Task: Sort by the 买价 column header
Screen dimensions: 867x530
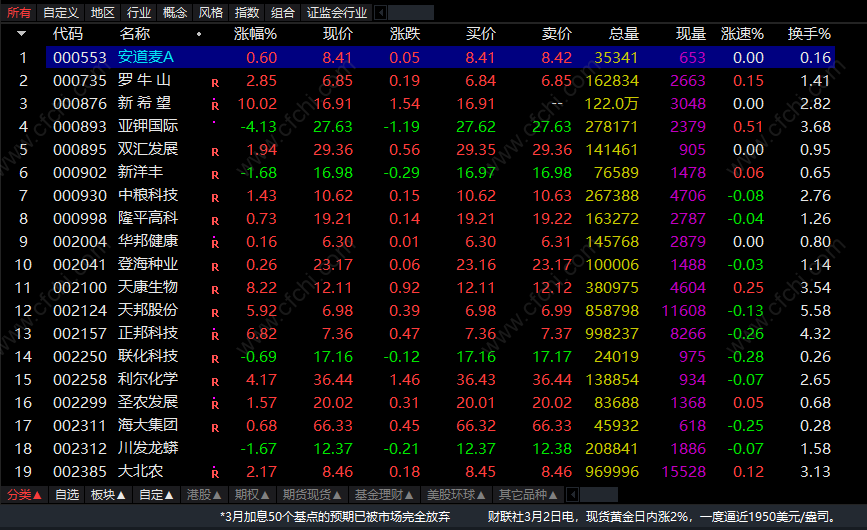Action: tap(480, 34)
